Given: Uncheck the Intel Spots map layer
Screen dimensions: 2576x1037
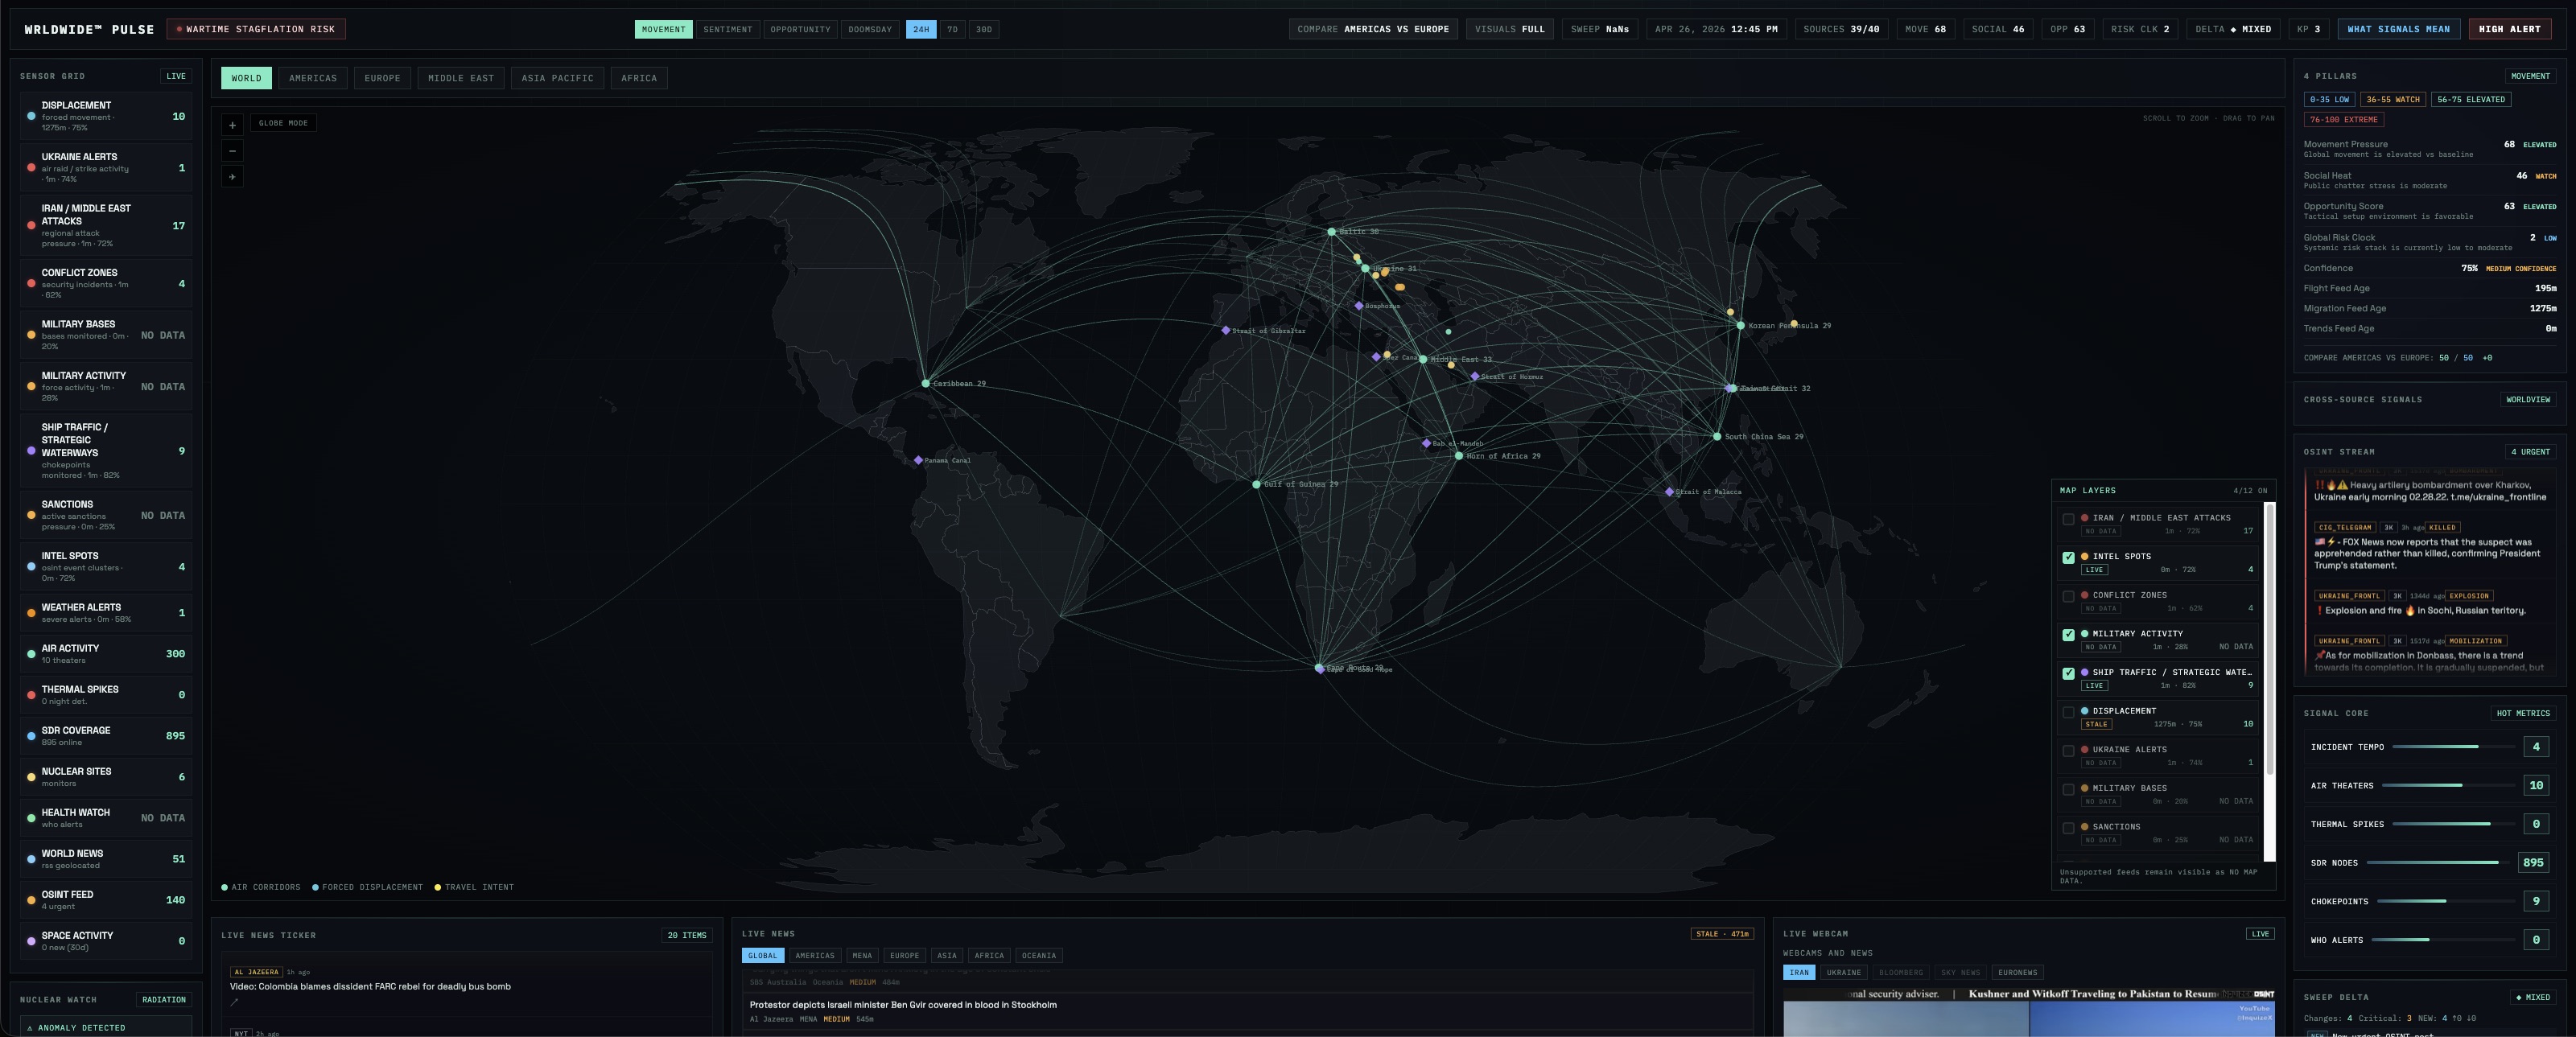Looking at the screenshot, I should [x=2068, y=557].
